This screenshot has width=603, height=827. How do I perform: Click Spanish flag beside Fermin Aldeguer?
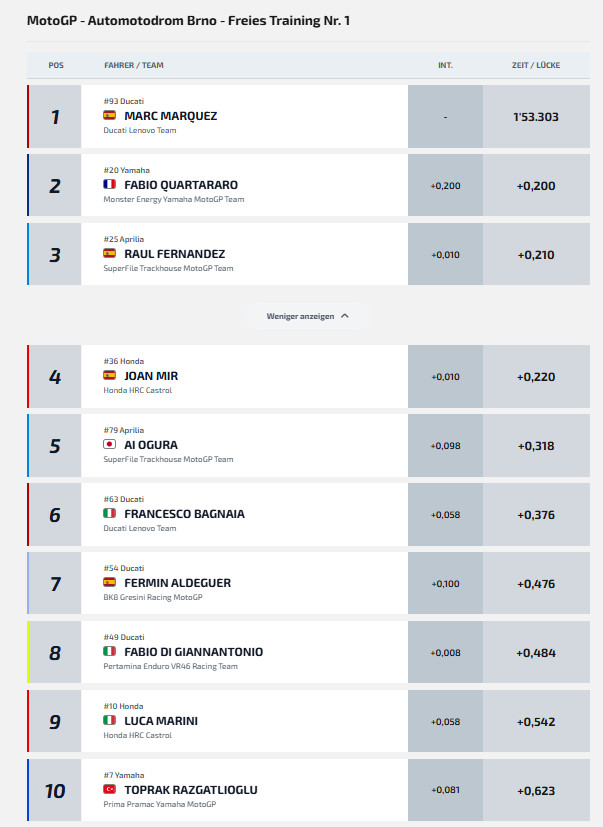[109, 582]
